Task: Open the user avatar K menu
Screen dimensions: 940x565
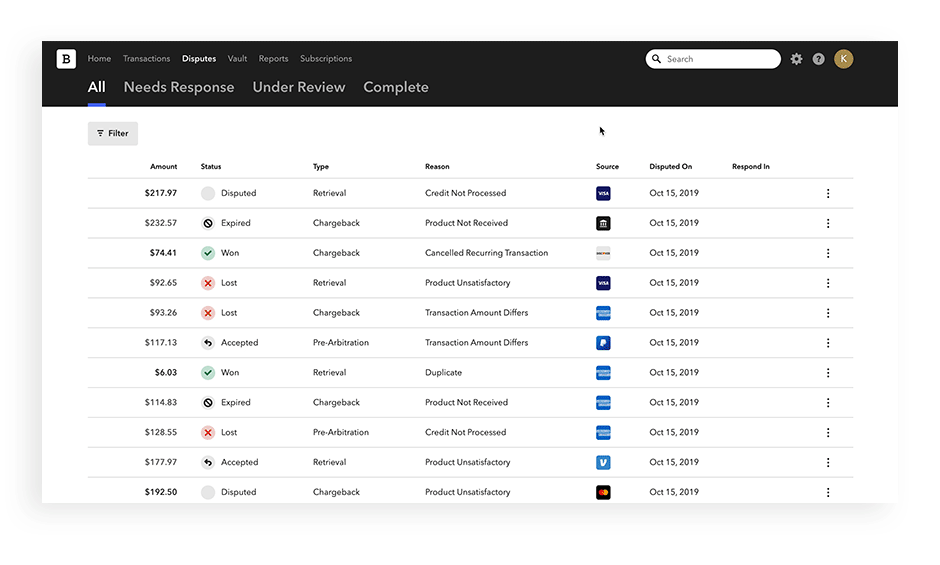Action: [844, 59]
